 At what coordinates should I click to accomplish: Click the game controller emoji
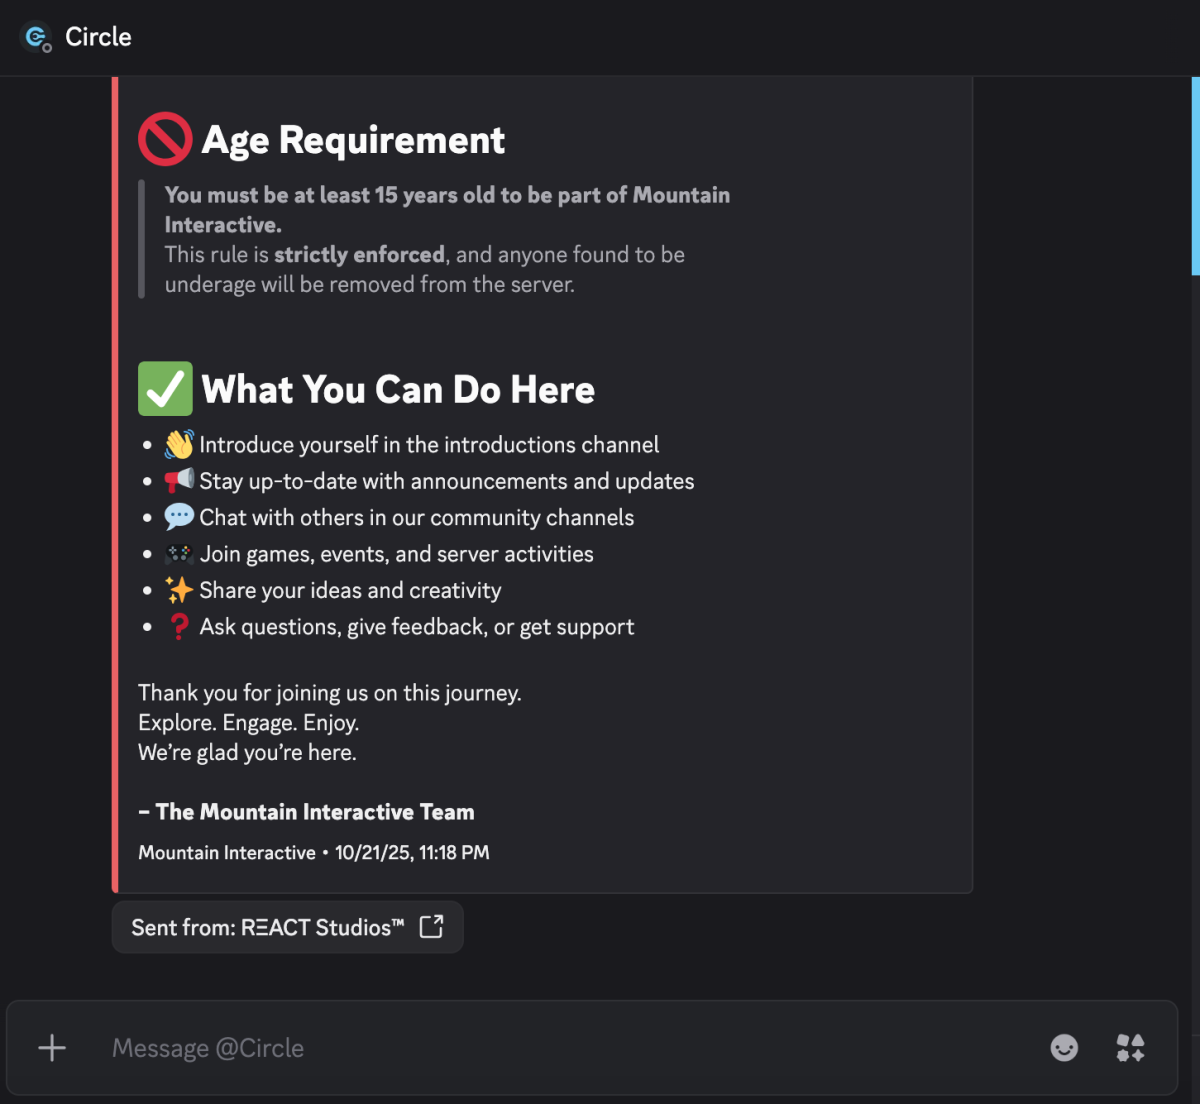click(x=179, y=554)
